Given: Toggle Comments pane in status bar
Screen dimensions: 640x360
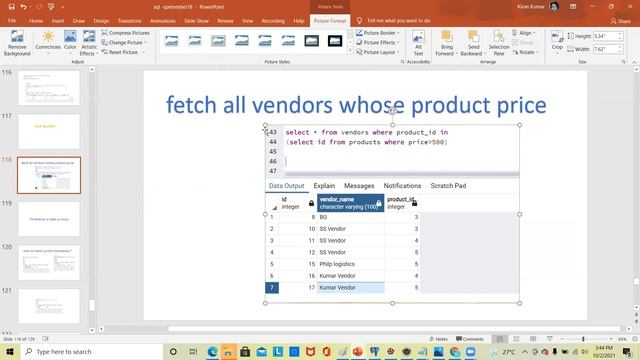Looking at the screenshot, I should pyautogui.click(x=470, y=339).
